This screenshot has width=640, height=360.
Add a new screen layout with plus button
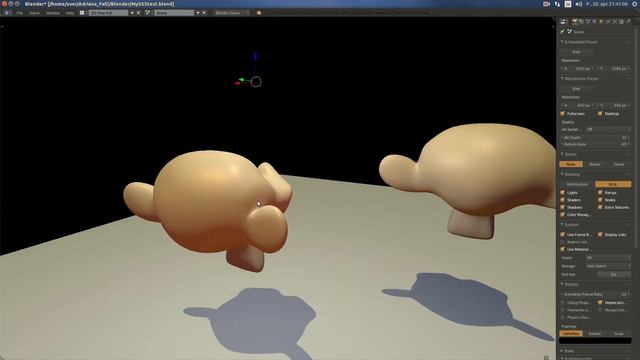132,13
